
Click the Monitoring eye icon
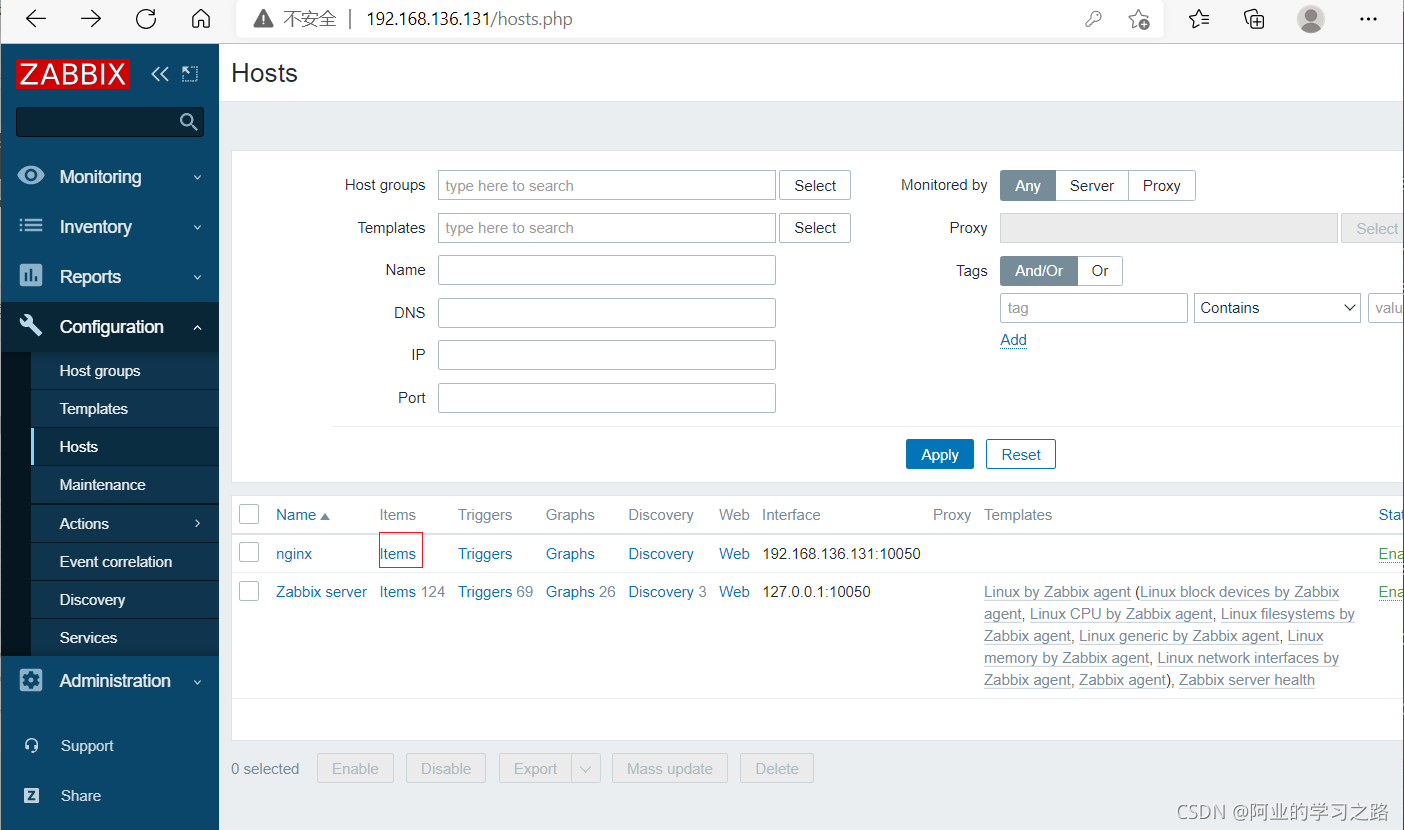[x=31, y=176]
